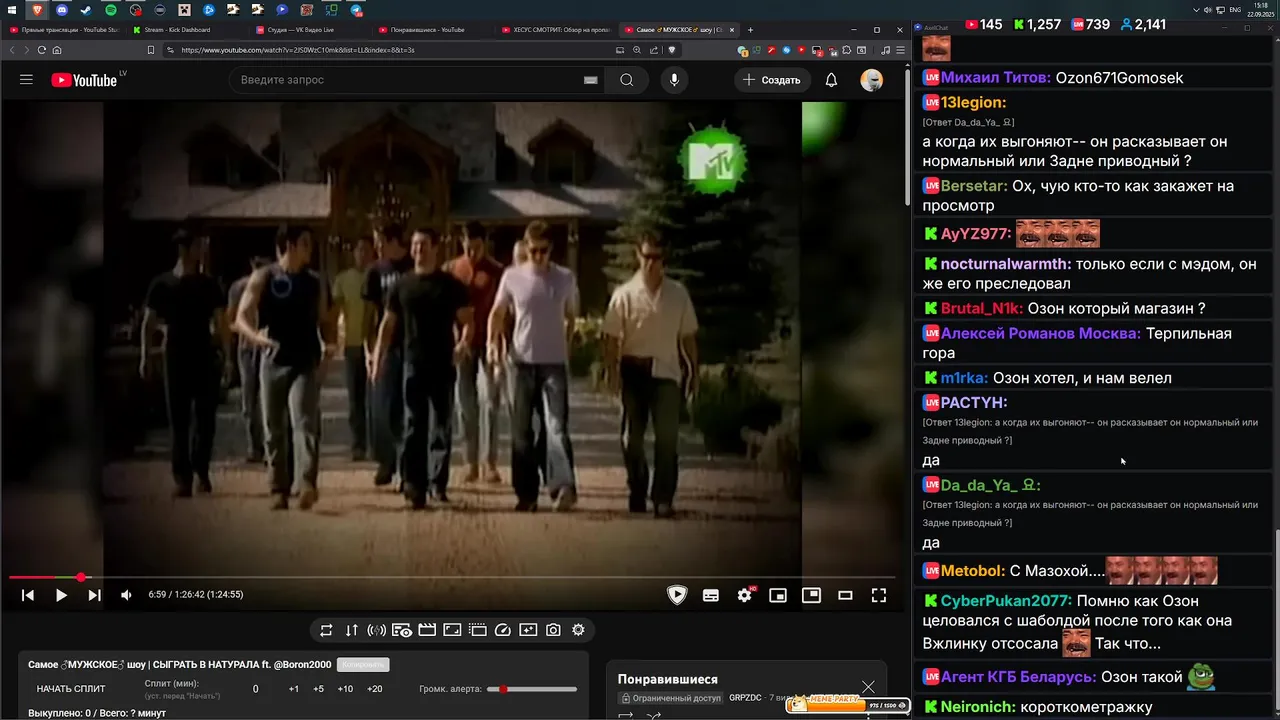This screenshot has height=720, width=1280.
Task: Open YouTube notifications bell
Action: (831, 80)
